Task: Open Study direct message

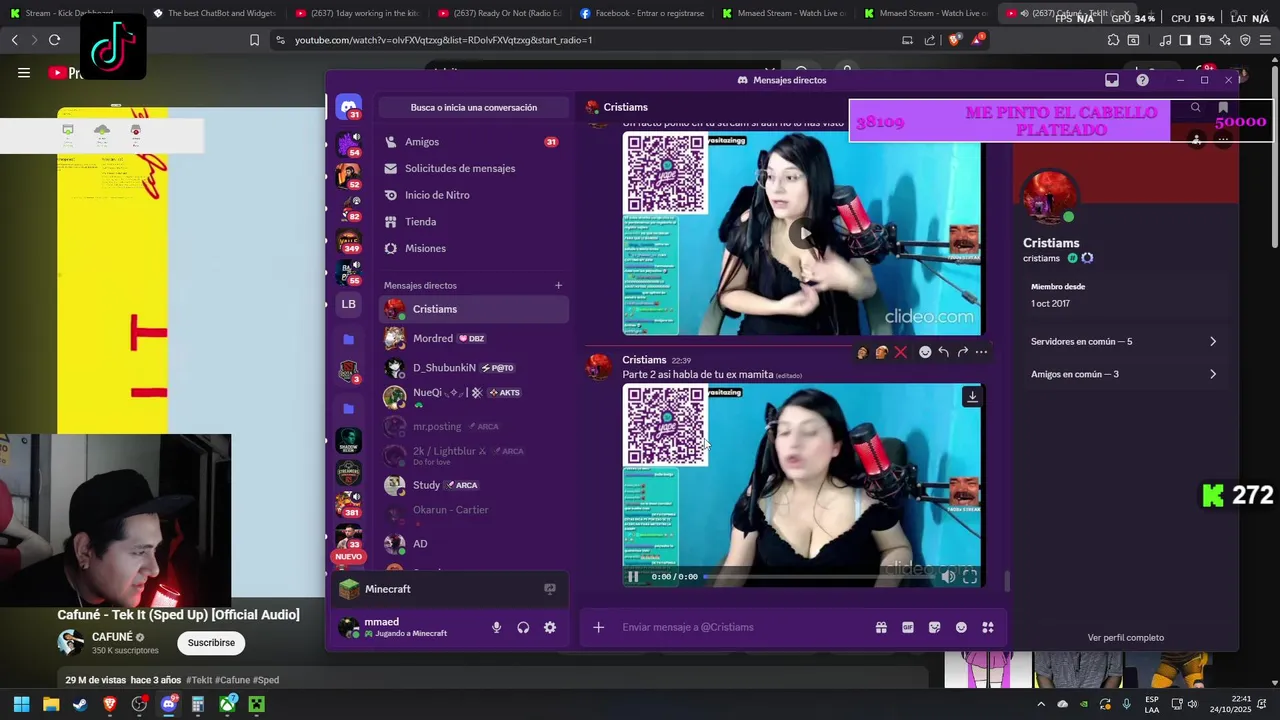Action: pos(473,485)
